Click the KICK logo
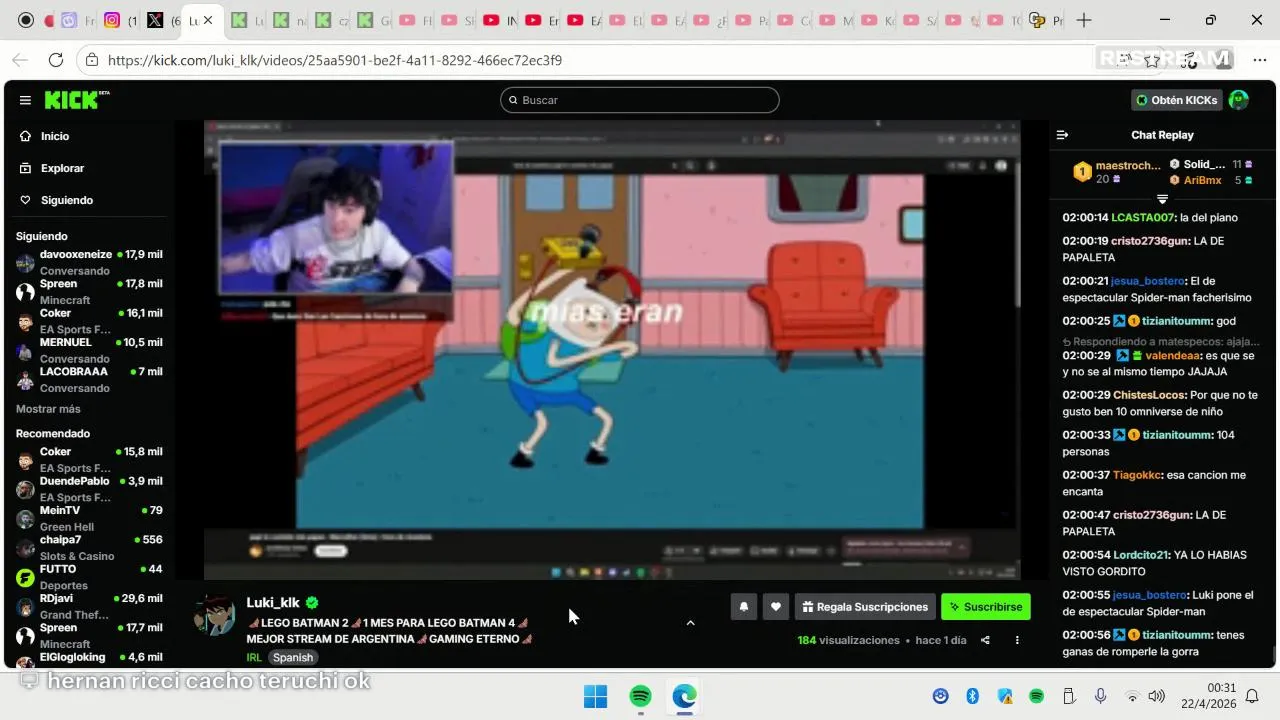 coord(76,100)
